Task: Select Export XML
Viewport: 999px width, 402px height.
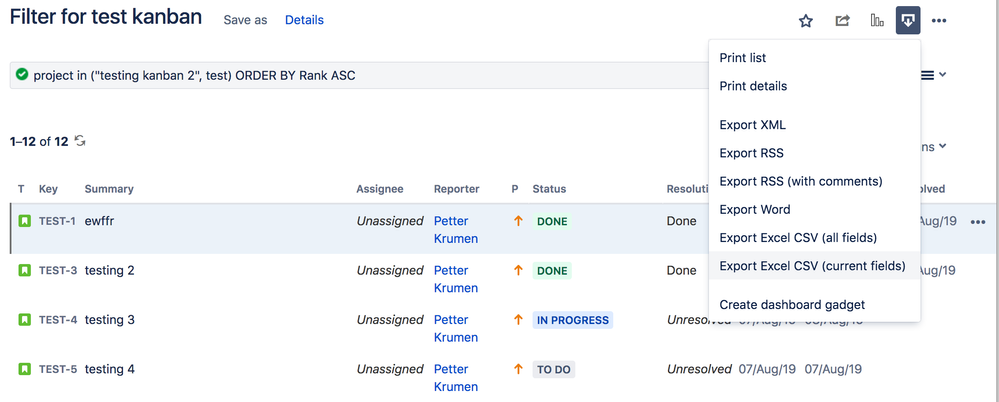Action: pyautogui.click(x=814, y=125)
